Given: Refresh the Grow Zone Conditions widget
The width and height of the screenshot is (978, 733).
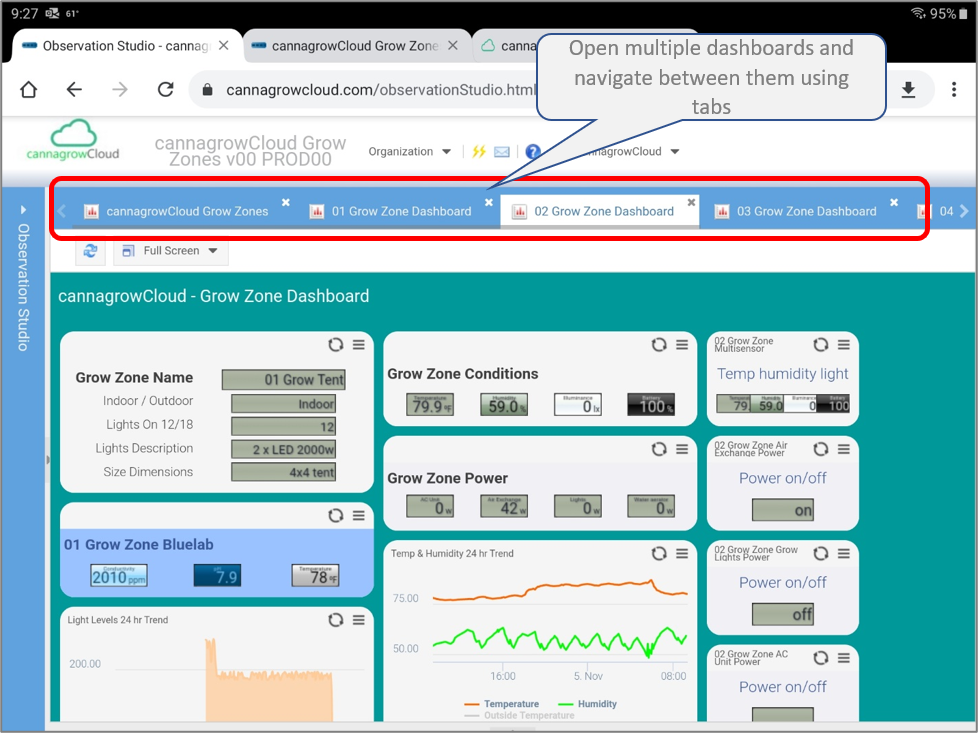Looking at the screenshot, I should point(658,345).
